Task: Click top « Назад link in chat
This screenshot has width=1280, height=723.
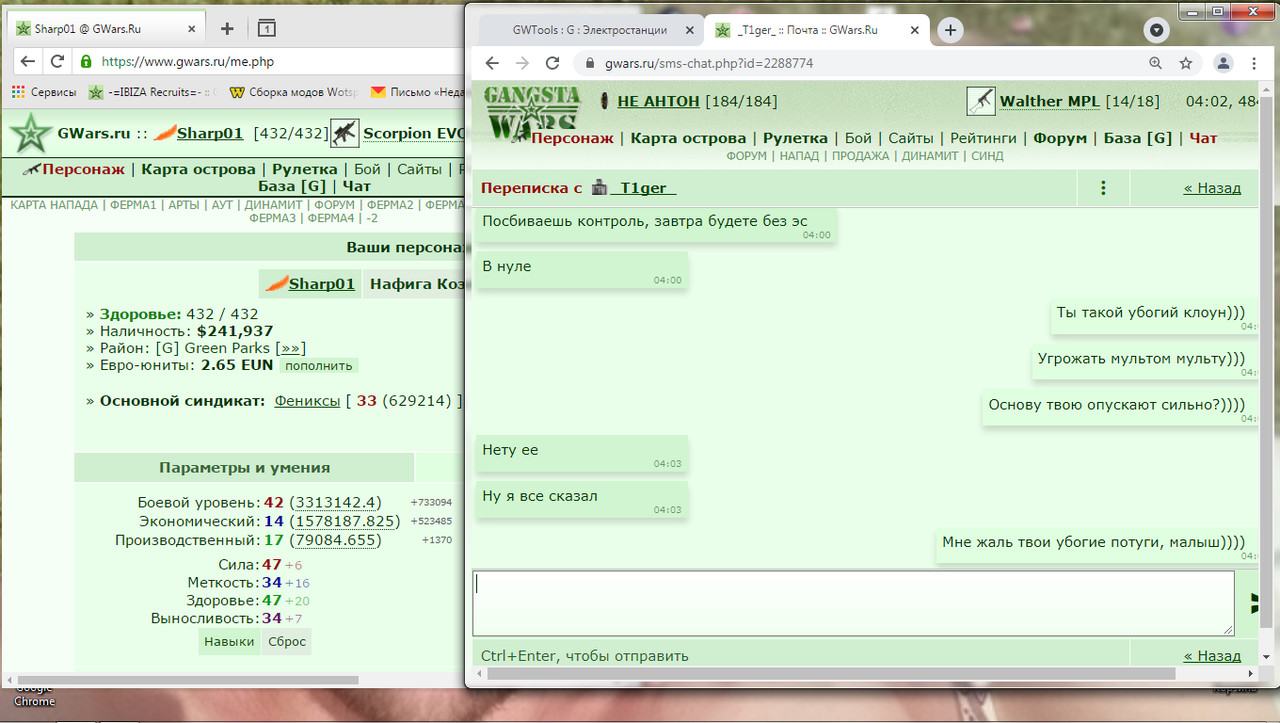Action: click(1212, 188)
